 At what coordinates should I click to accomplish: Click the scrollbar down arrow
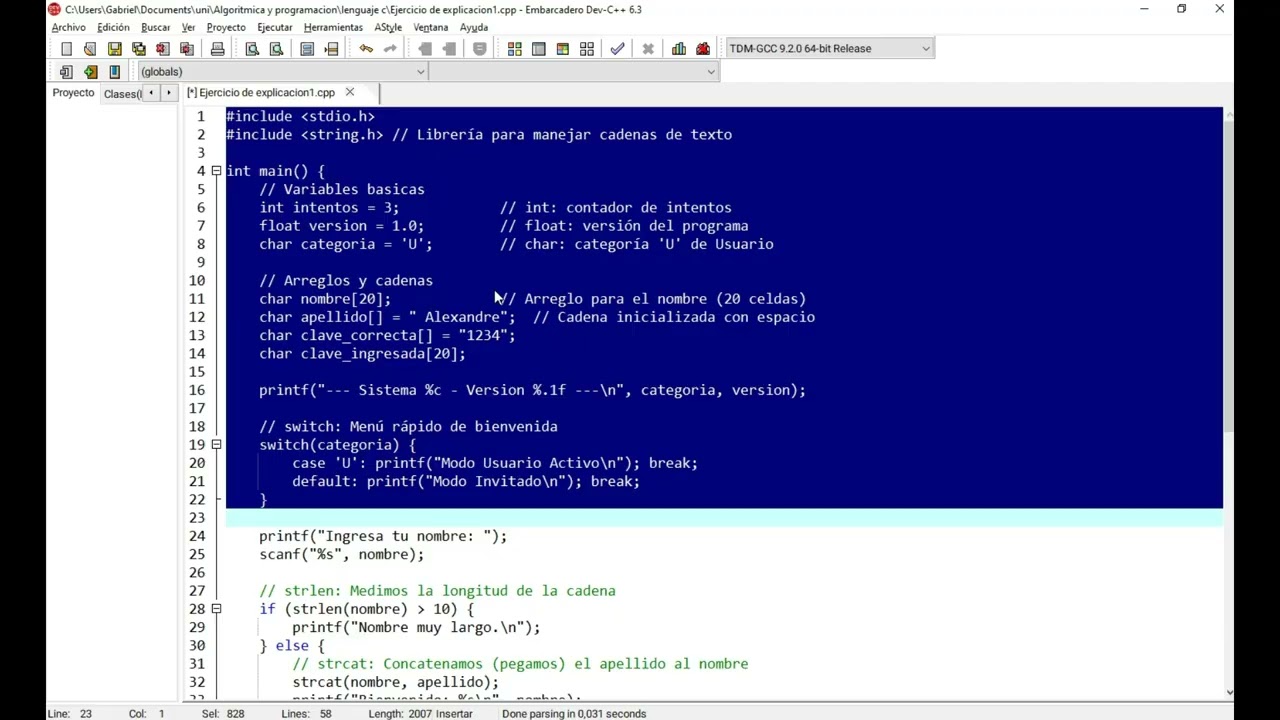[x=1229, y=691]
